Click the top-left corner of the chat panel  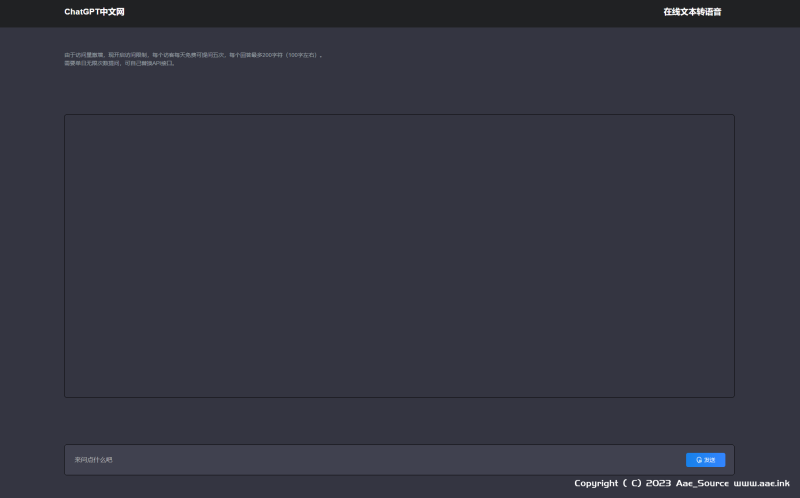pos(69,119)
